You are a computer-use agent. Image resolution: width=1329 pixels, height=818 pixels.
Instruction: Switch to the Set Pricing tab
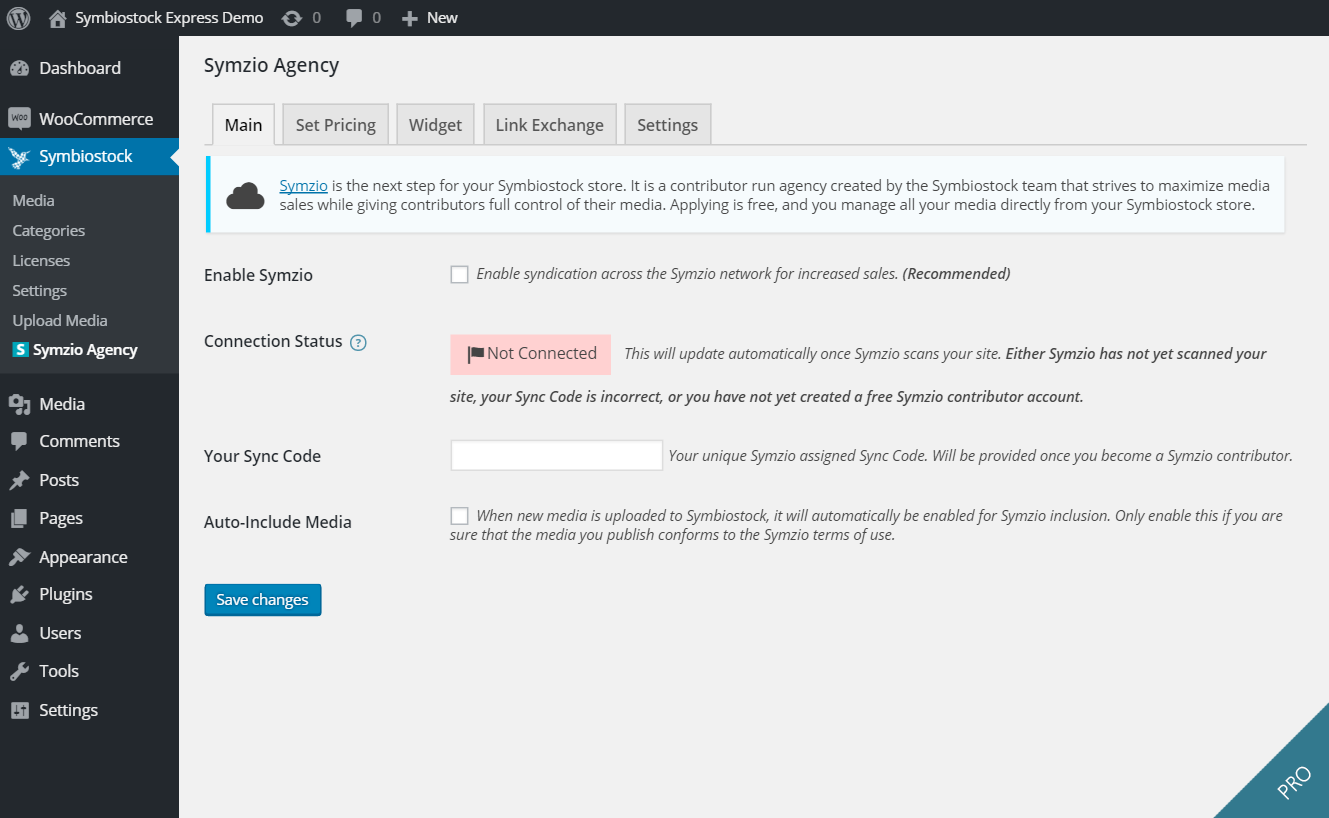[335, 125]
